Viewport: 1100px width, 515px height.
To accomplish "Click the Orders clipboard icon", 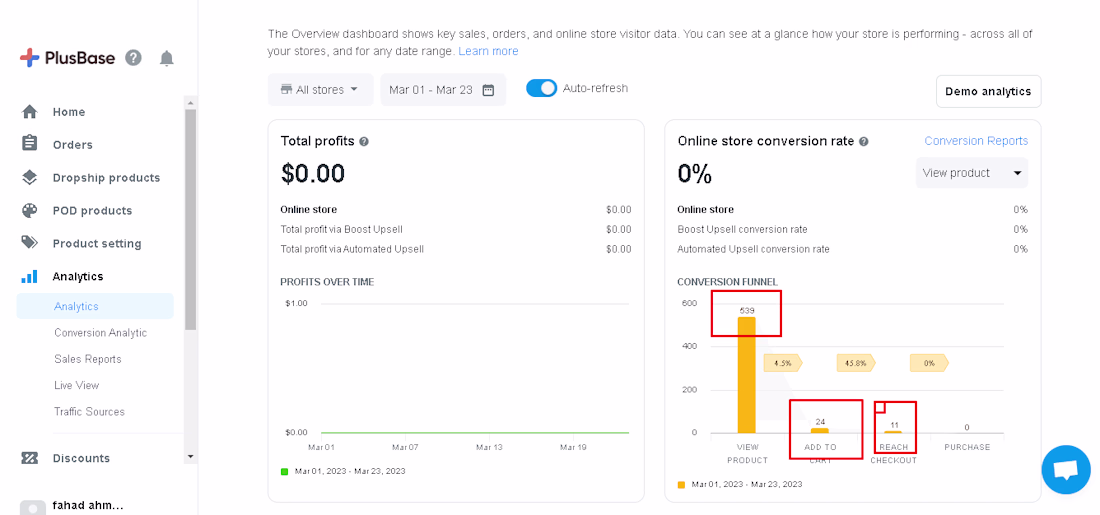I will pyautogui.click(x=29, y=144).
